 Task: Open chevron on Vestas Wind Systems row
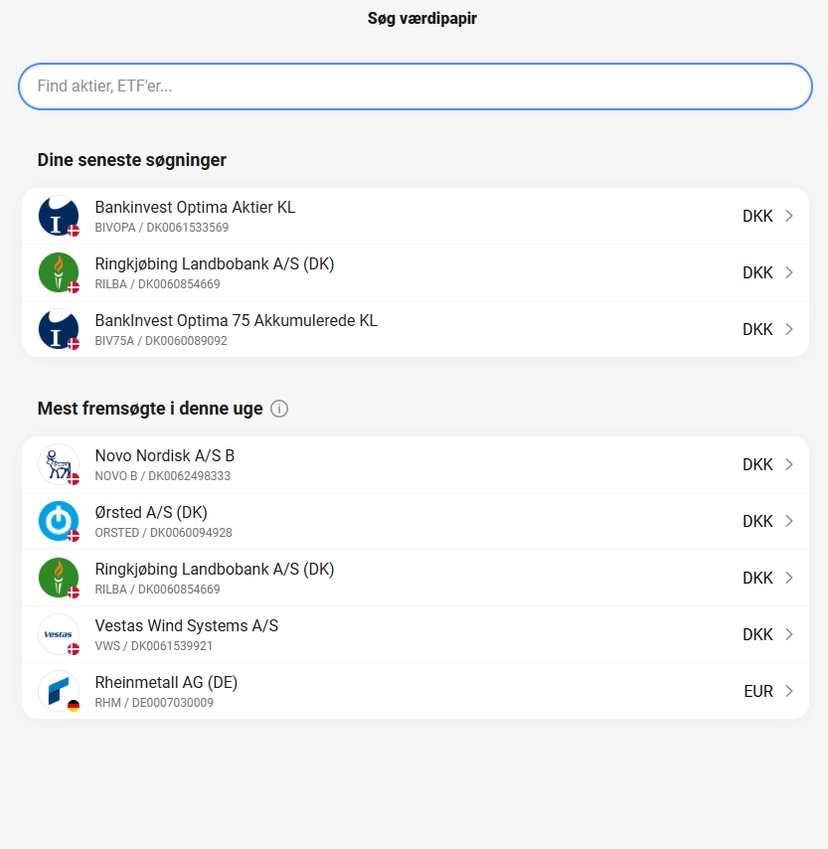[x=789, y=634]
